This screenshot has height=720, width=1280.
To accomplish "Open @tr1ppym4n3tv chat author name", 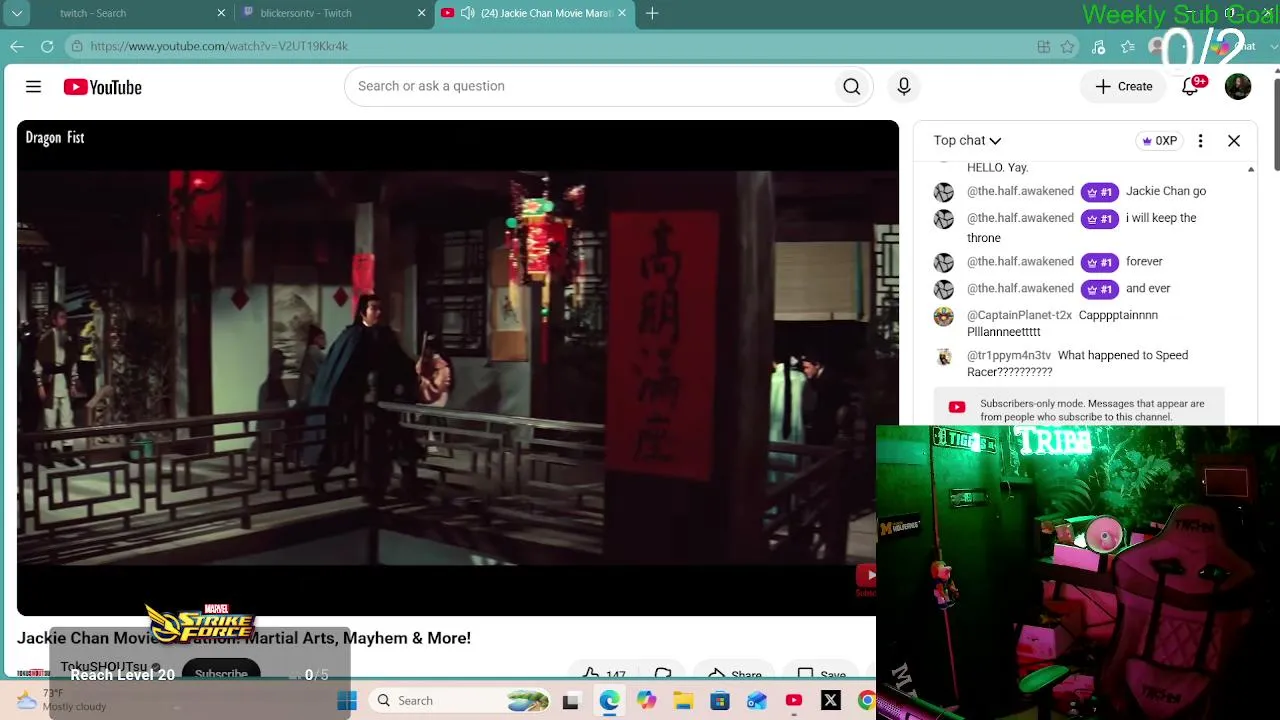I will [x=1009, y=355].
